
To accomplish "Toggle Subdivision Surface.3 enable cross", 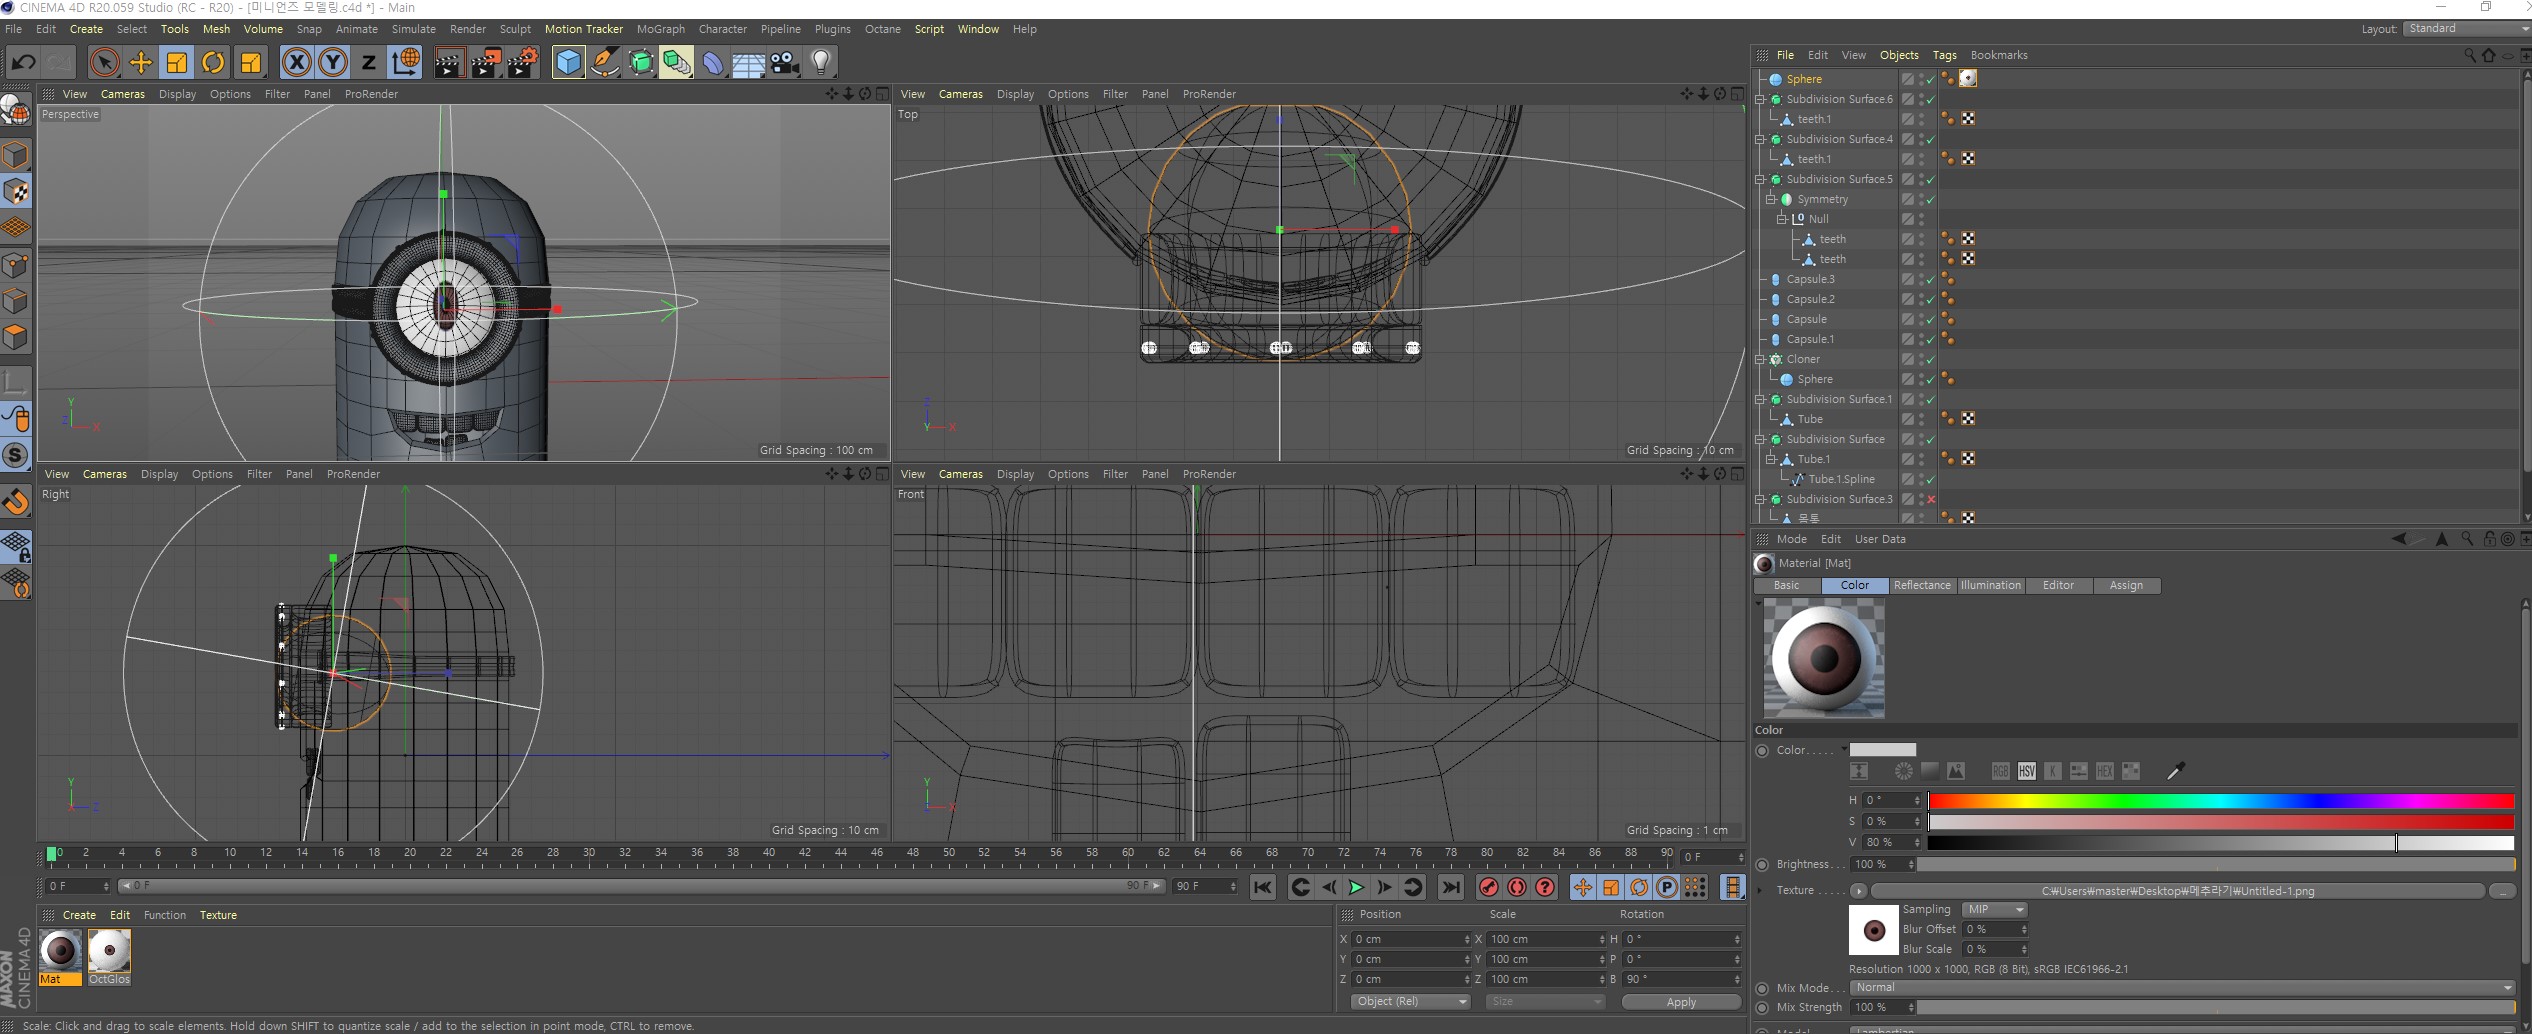I will [x=1931, y=499].
